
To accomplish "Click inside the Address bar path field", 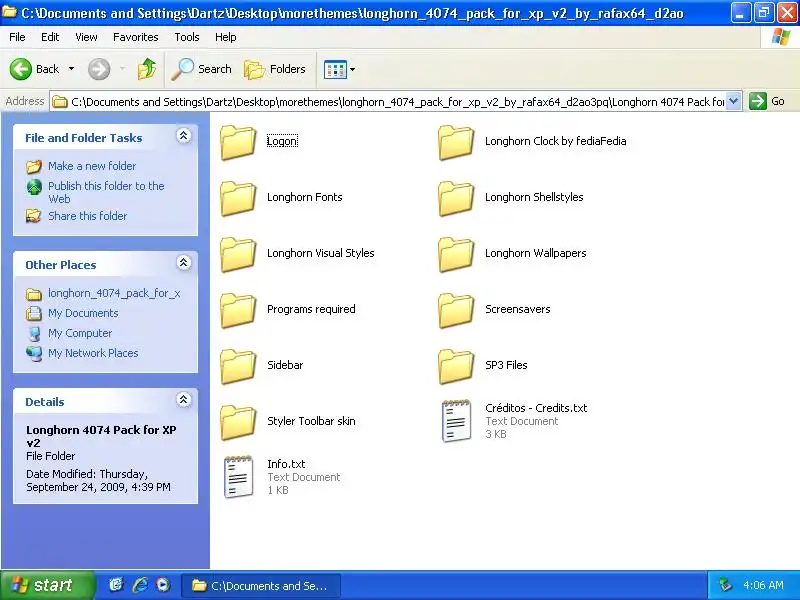I will click(x=388, y=102).
